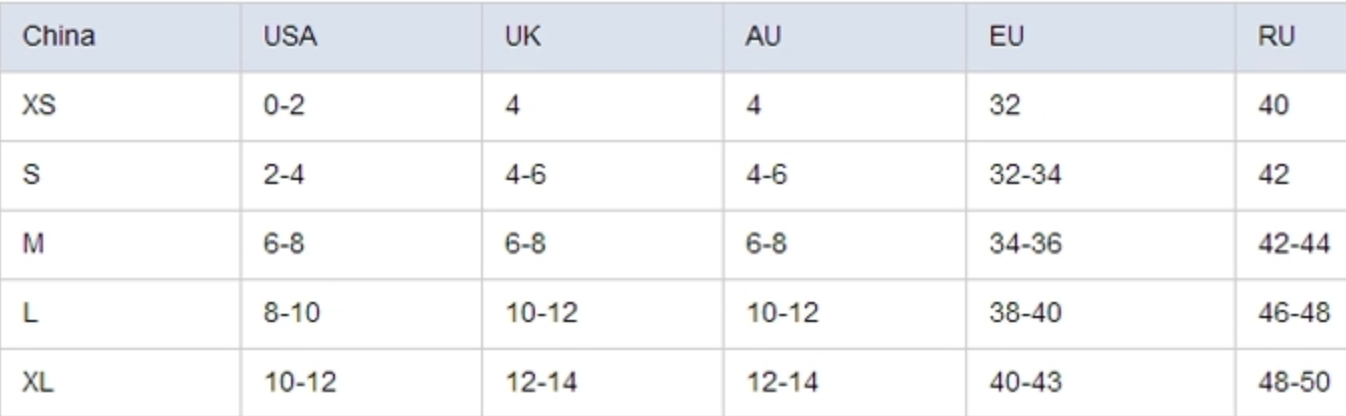Select RU size 48-50 cell

1291,382
